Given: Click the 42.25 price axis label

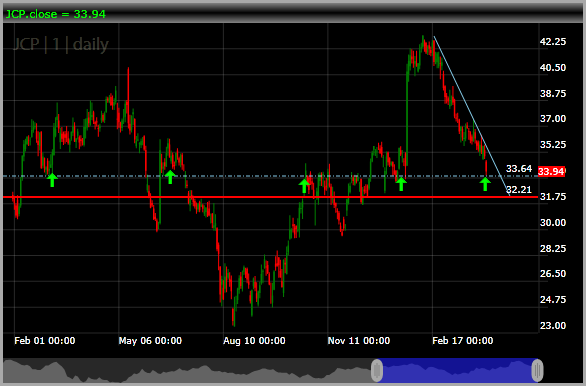Looking at the screenshot, I should (x=553, y=41).
